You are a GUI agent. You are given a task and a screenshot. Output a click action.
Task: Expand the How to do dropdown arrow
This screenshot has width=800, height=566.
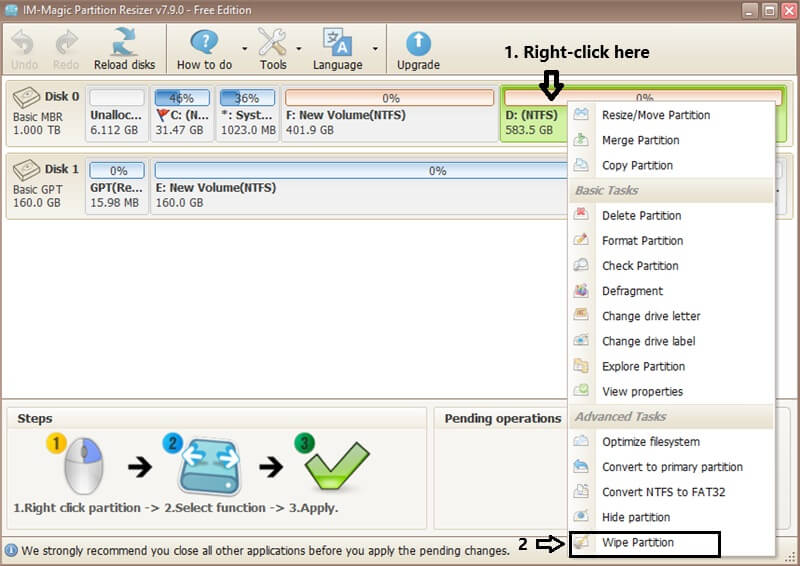244,49
